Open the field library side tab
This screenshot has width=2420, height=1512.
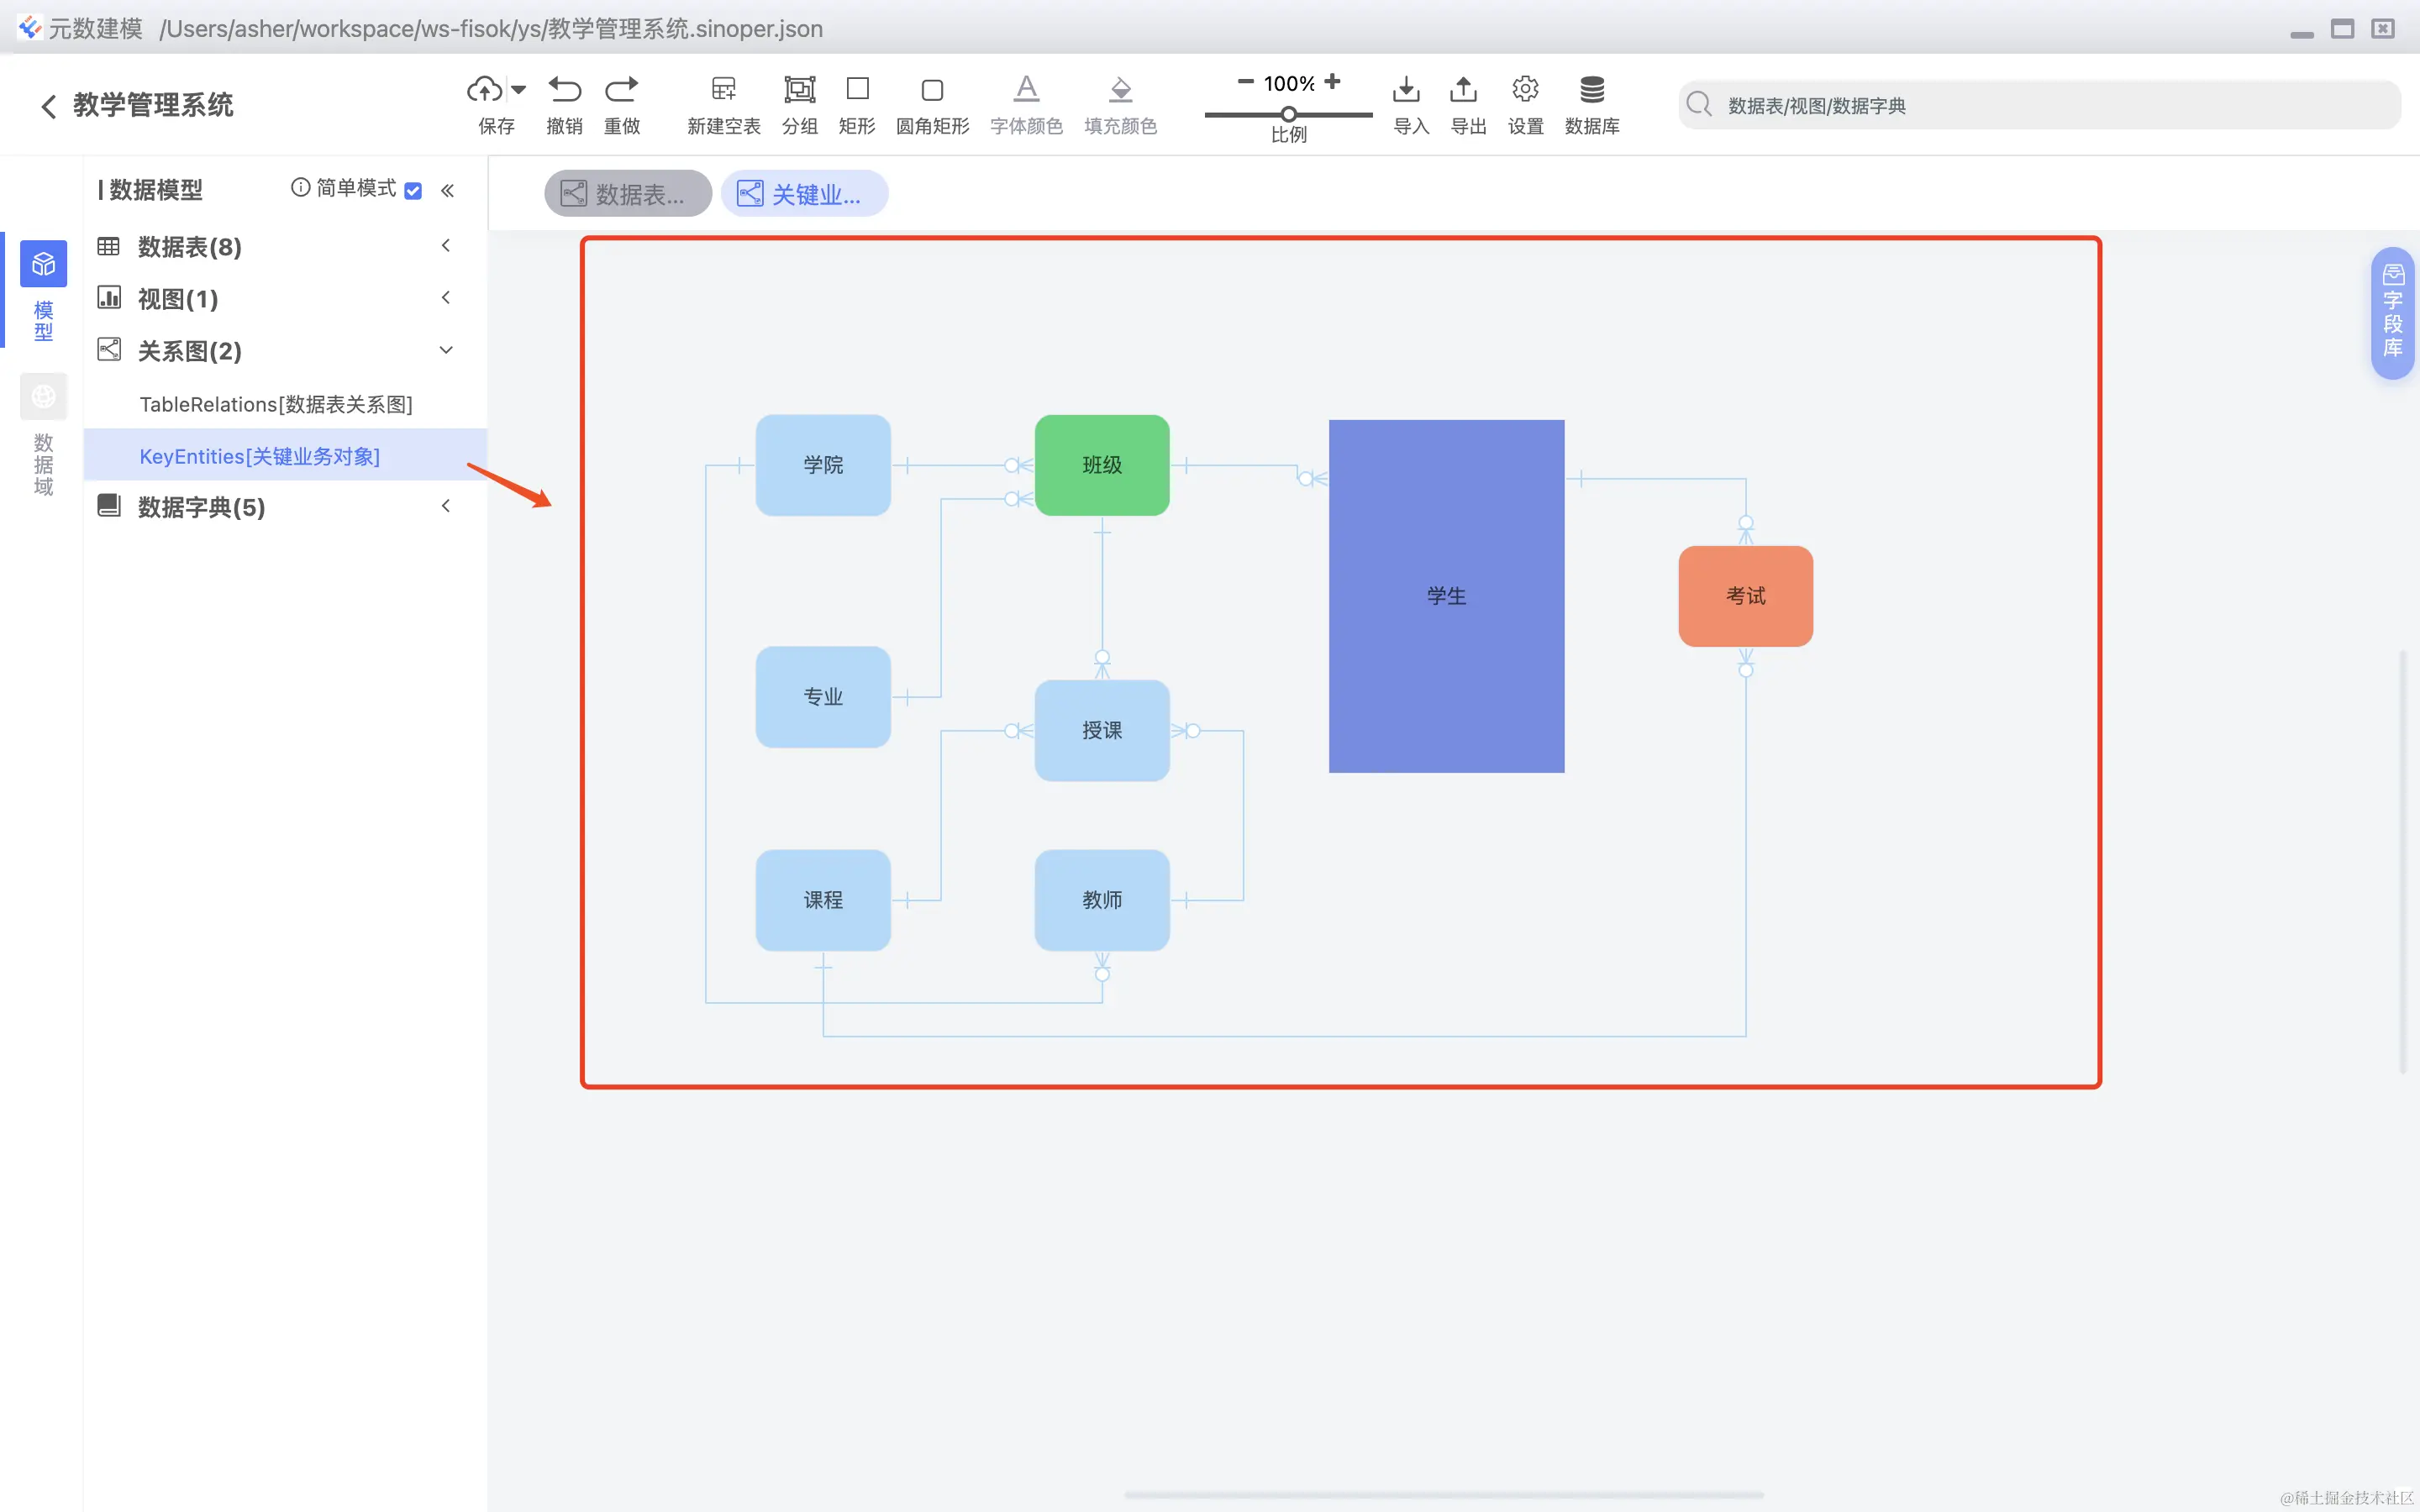coord(2393,312)
